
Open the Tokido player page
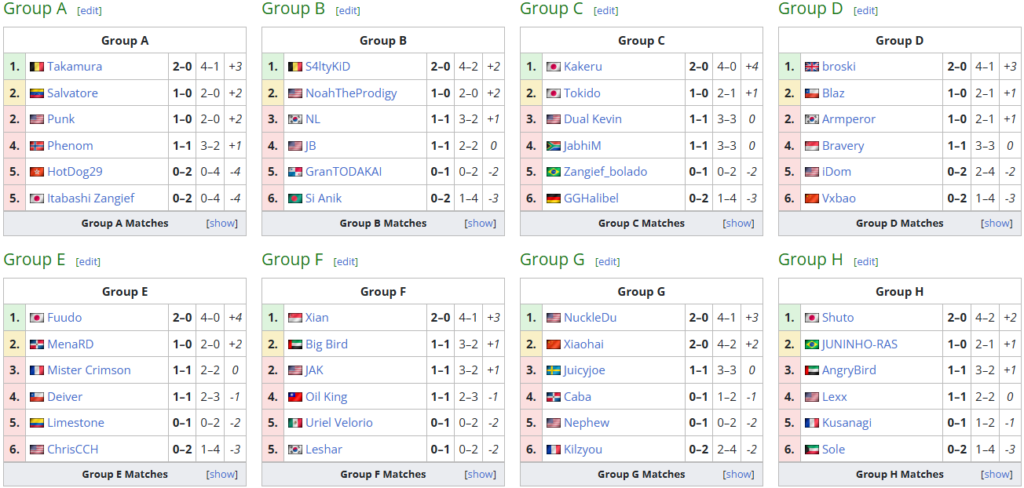pyautogui.click(x=582, y=93)
